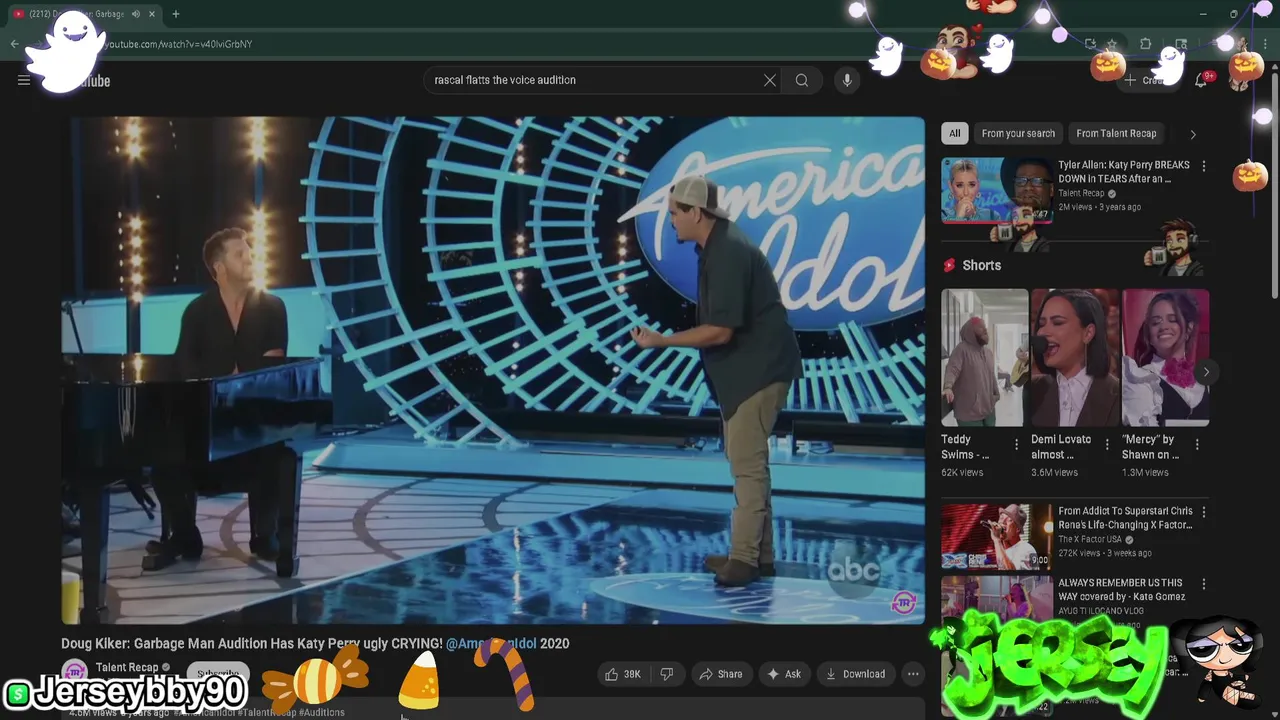This screenshot has height=720, width=1280.
Task: Open the notifications bell
Action: (x=1201, y=80)
